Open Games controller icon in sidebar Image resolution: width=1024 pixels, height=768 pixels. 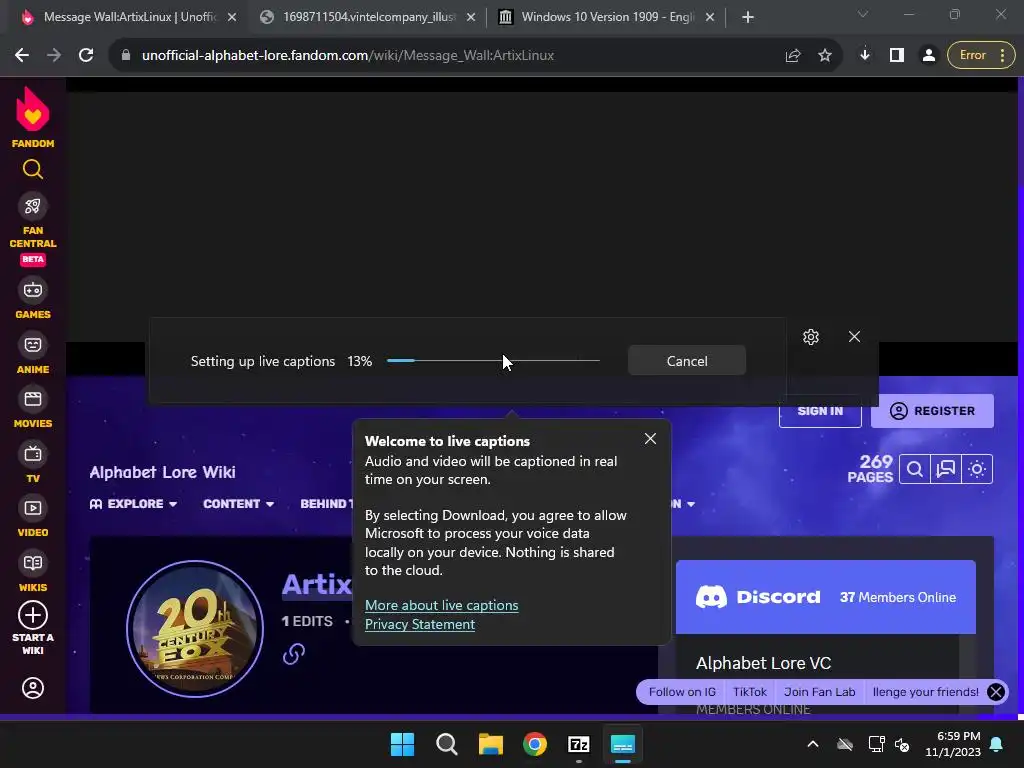pos(33,290)
